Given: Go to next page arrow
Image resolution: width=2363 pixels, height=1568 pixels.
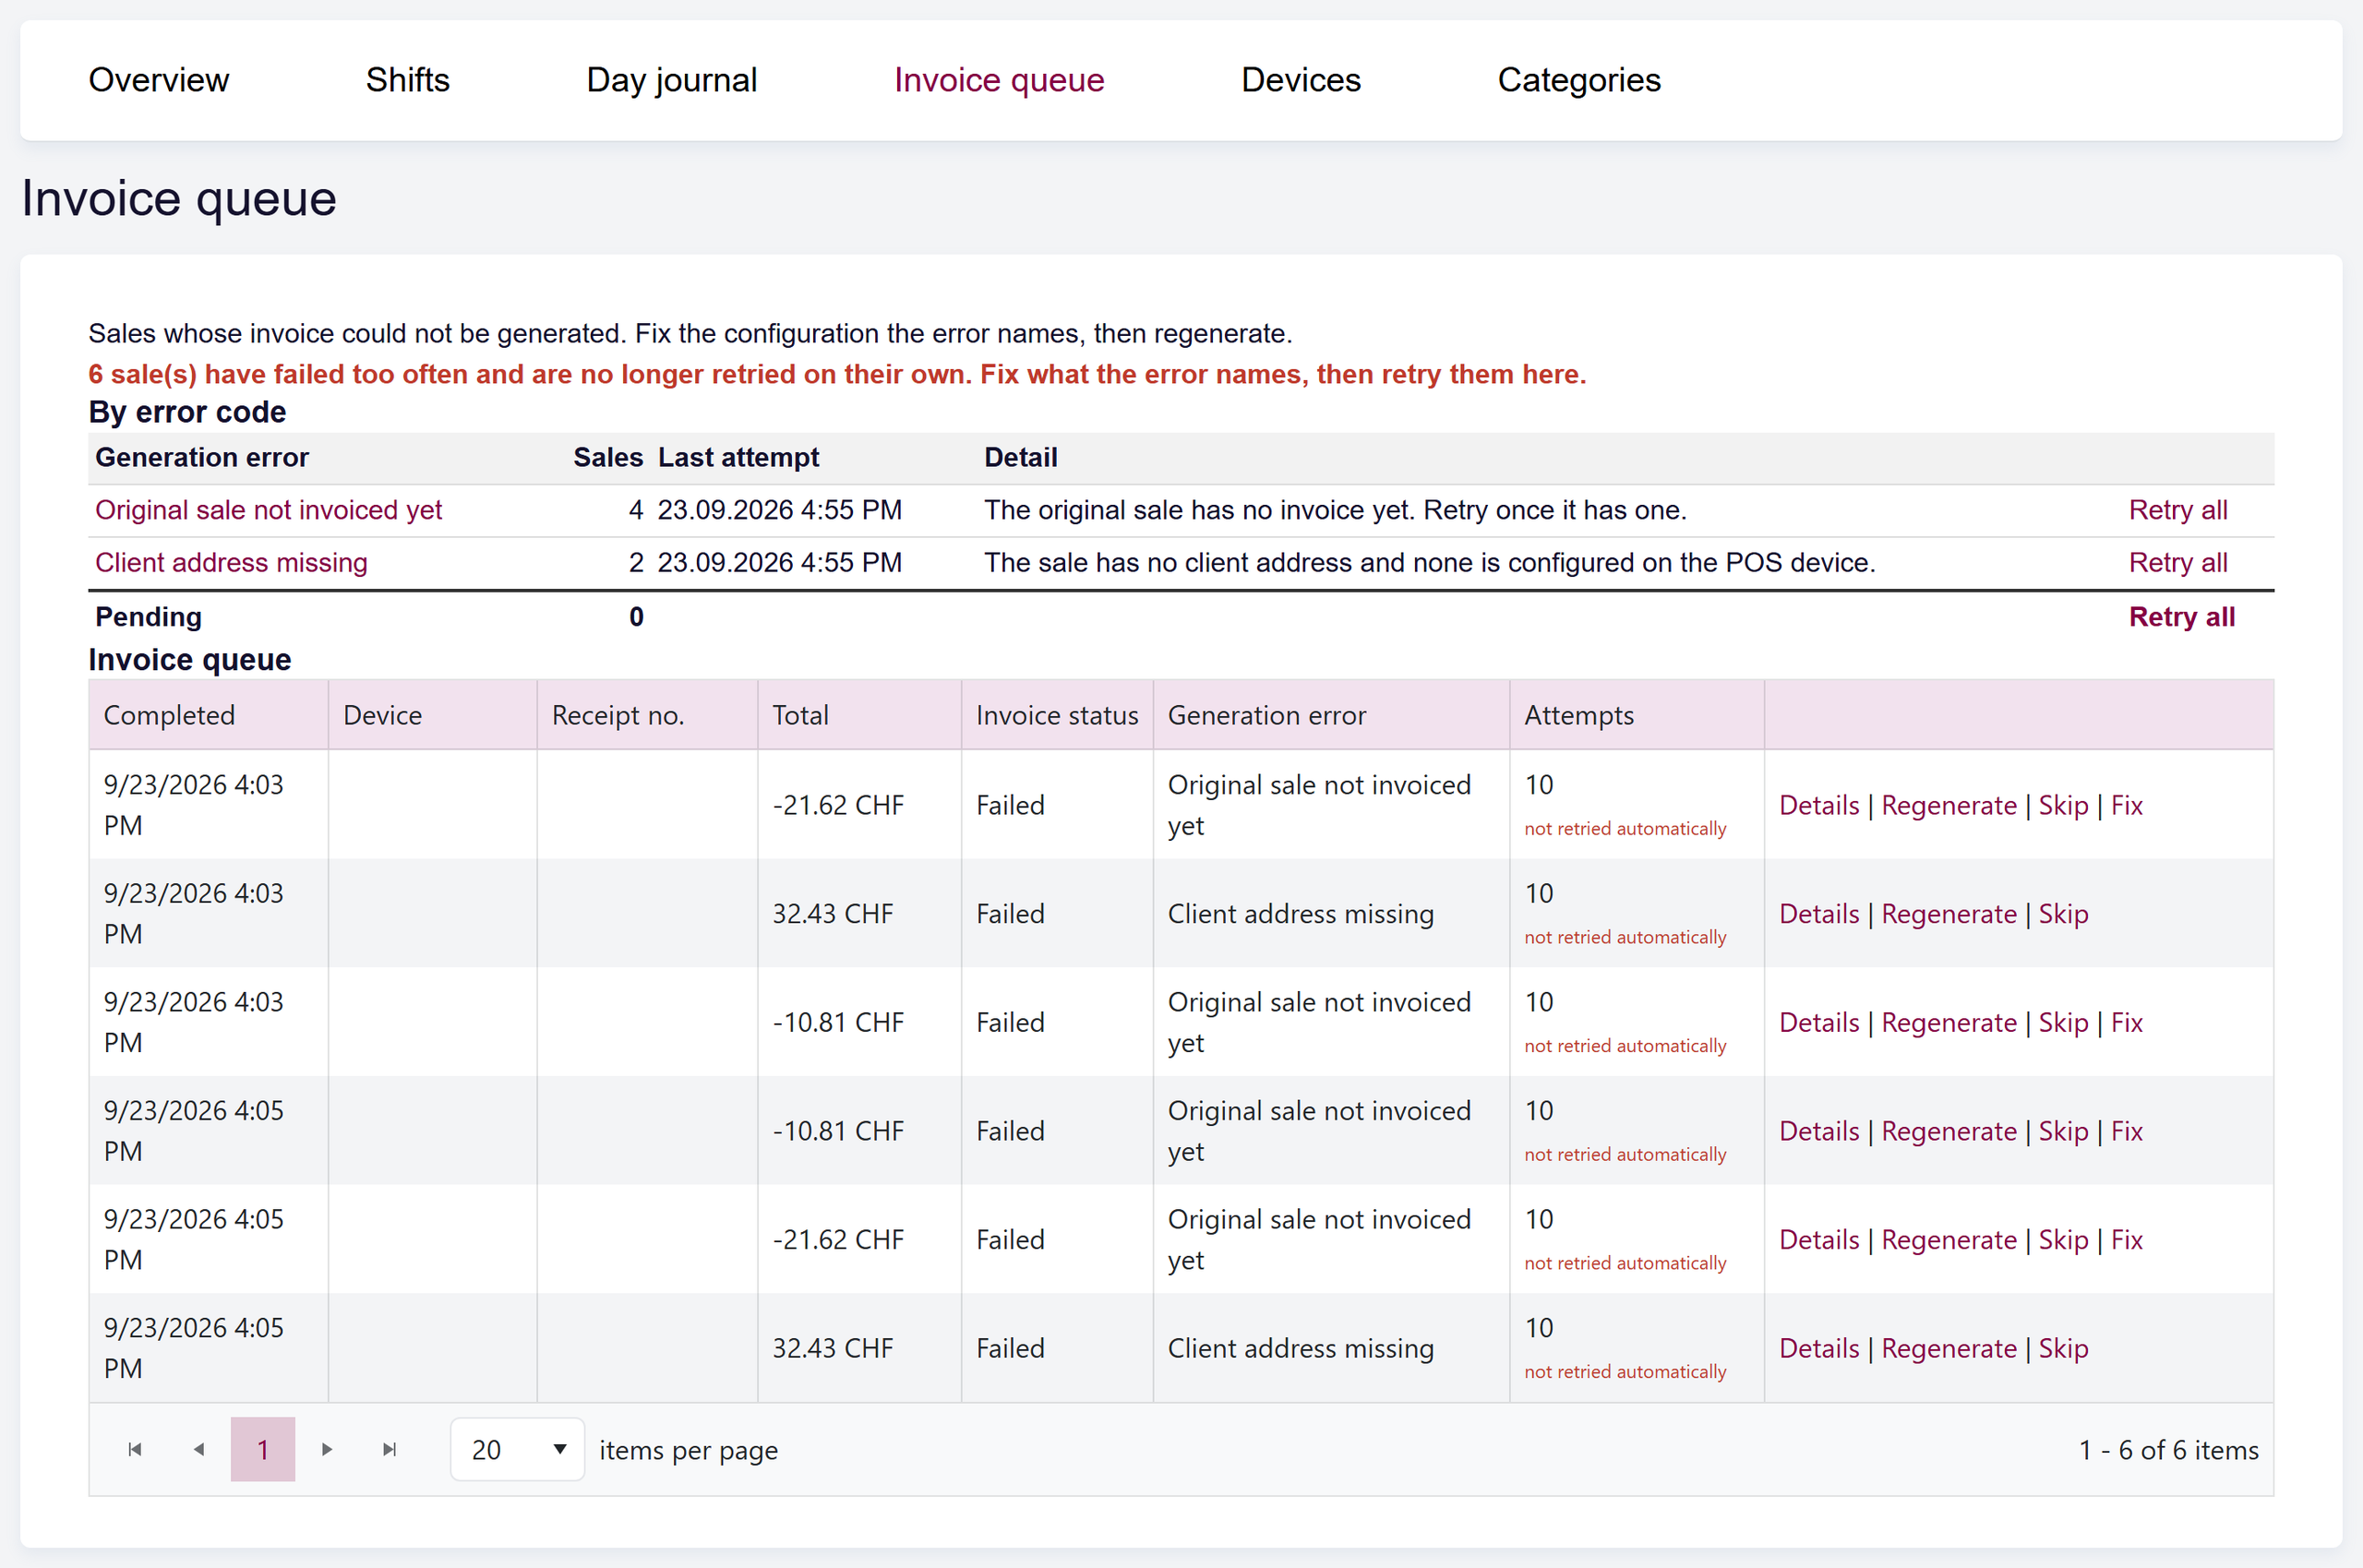Looking at the screenshot, I should [x=327, y=1449].
